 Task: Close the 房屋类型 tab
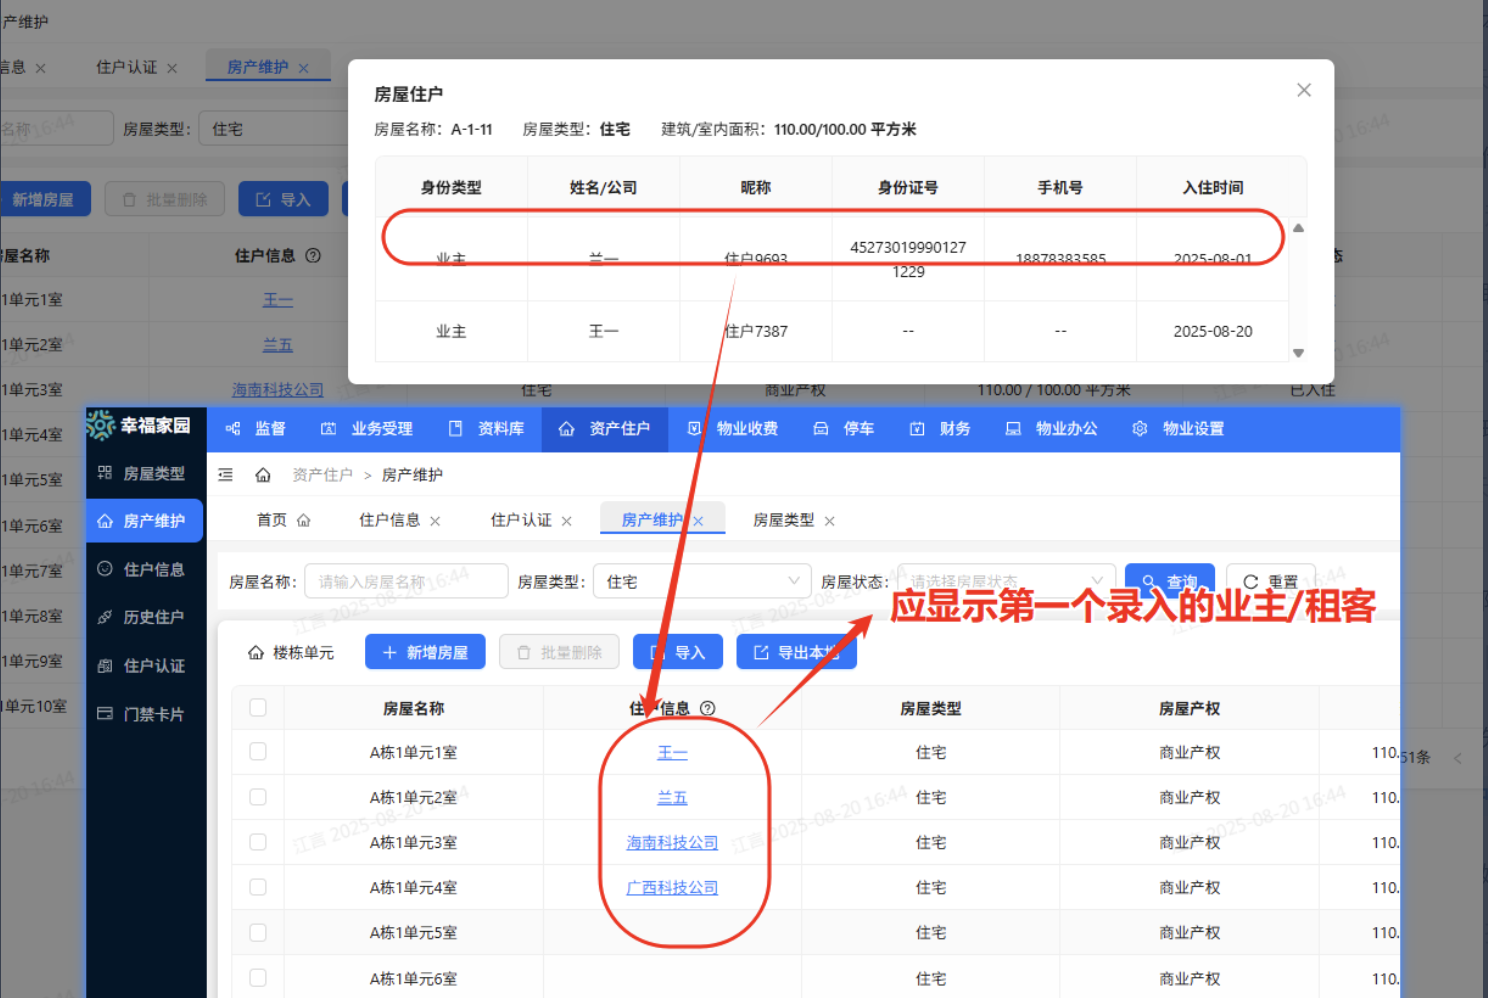click(830, 521)
